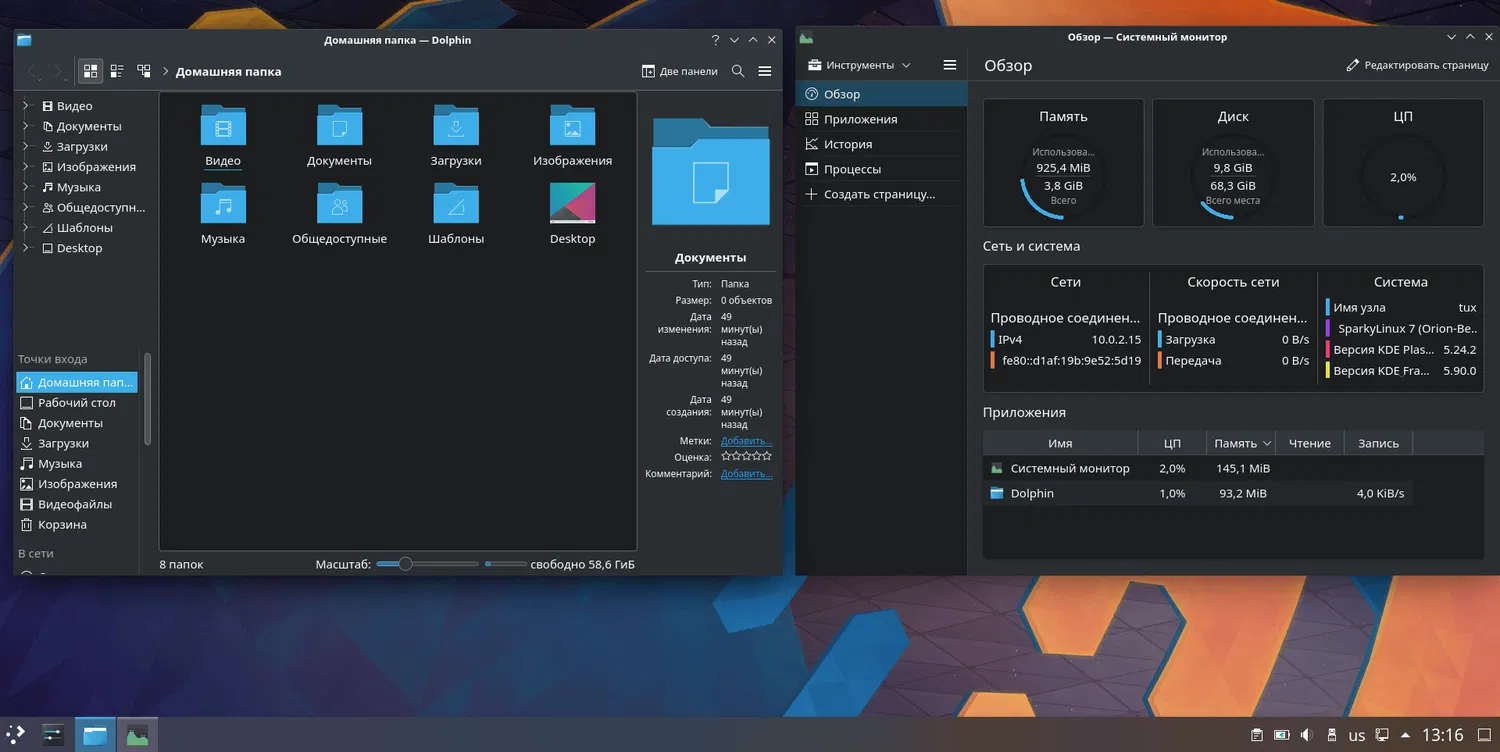
Task: Click the places panel scrollbar
Action: (x=148, y=398)
